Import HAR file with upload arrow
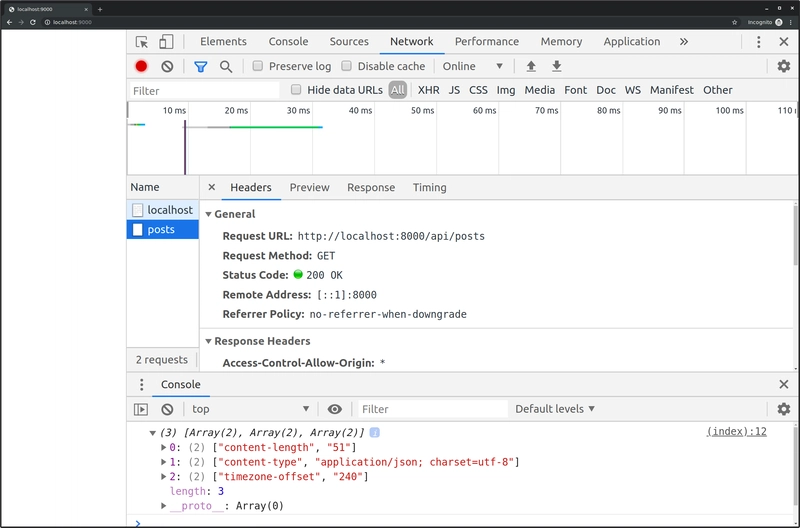The image size is (800, 528). click(x=531, y=66)
